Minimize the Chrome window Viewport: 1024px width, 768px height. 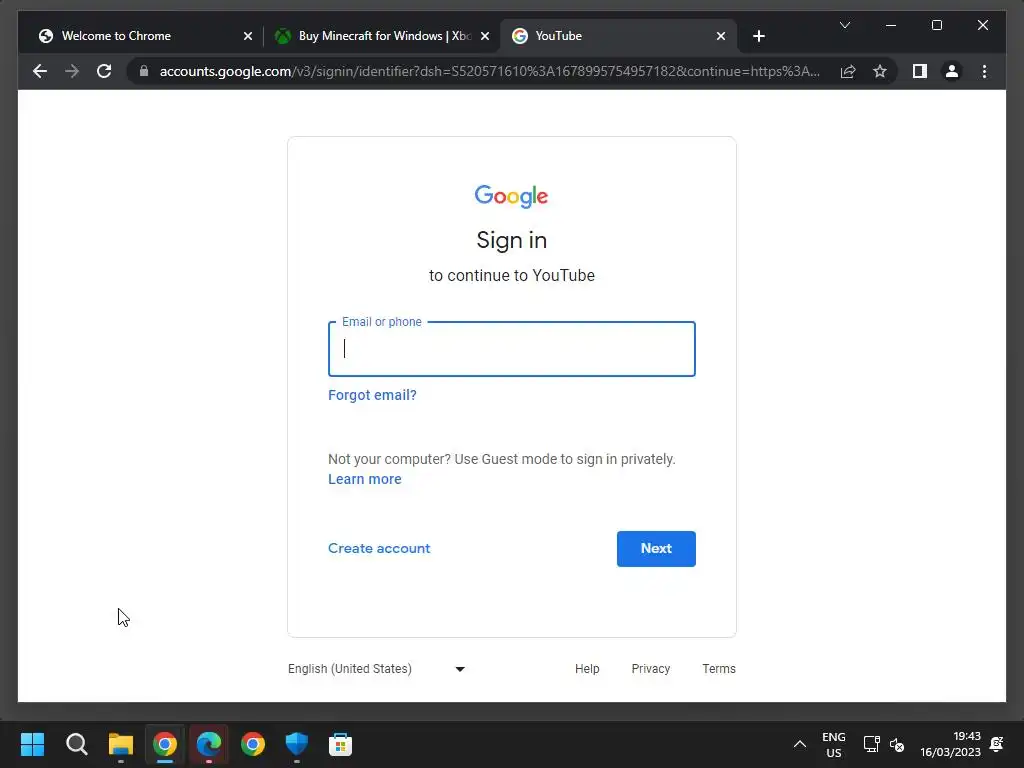[891, 25]
